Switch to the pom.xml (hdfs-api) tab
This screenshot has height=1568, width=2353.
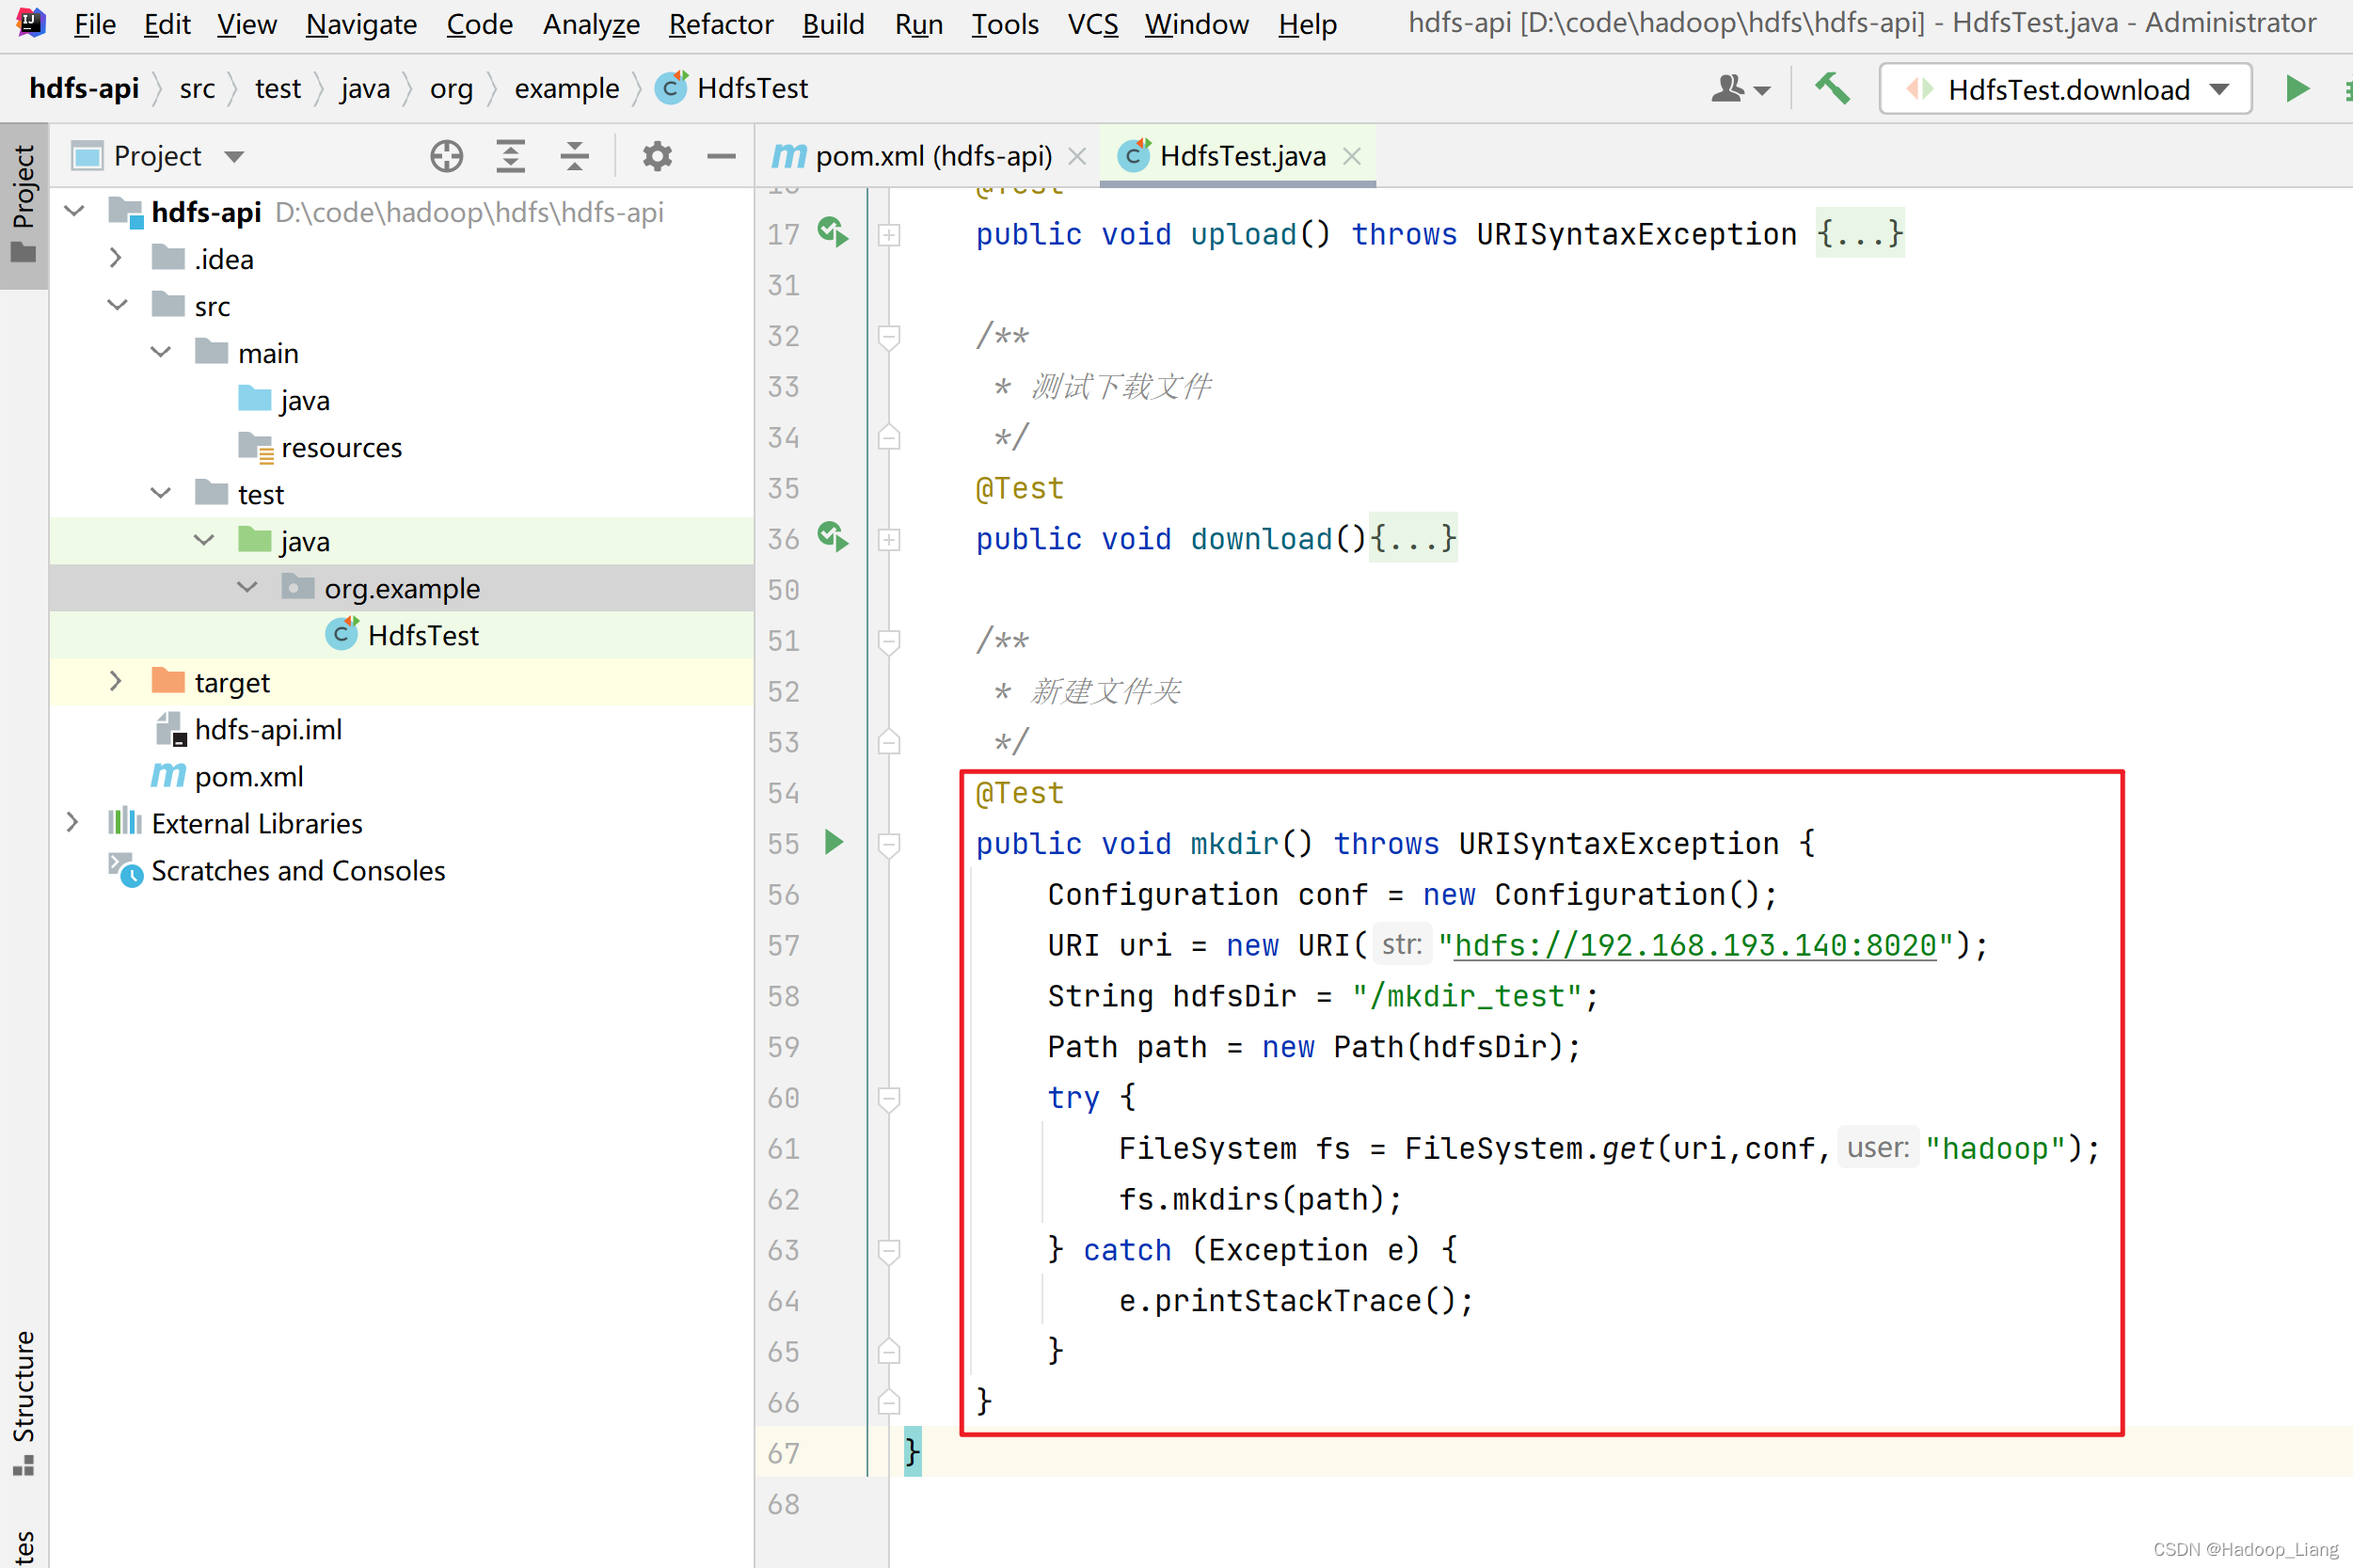928,156
